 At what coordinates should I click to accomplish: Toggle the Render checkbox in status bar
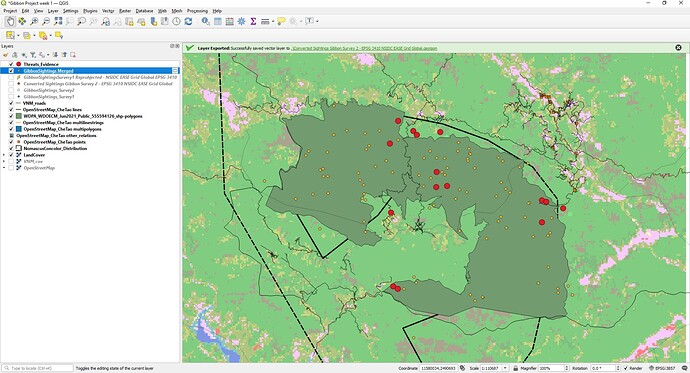(626, 368)
